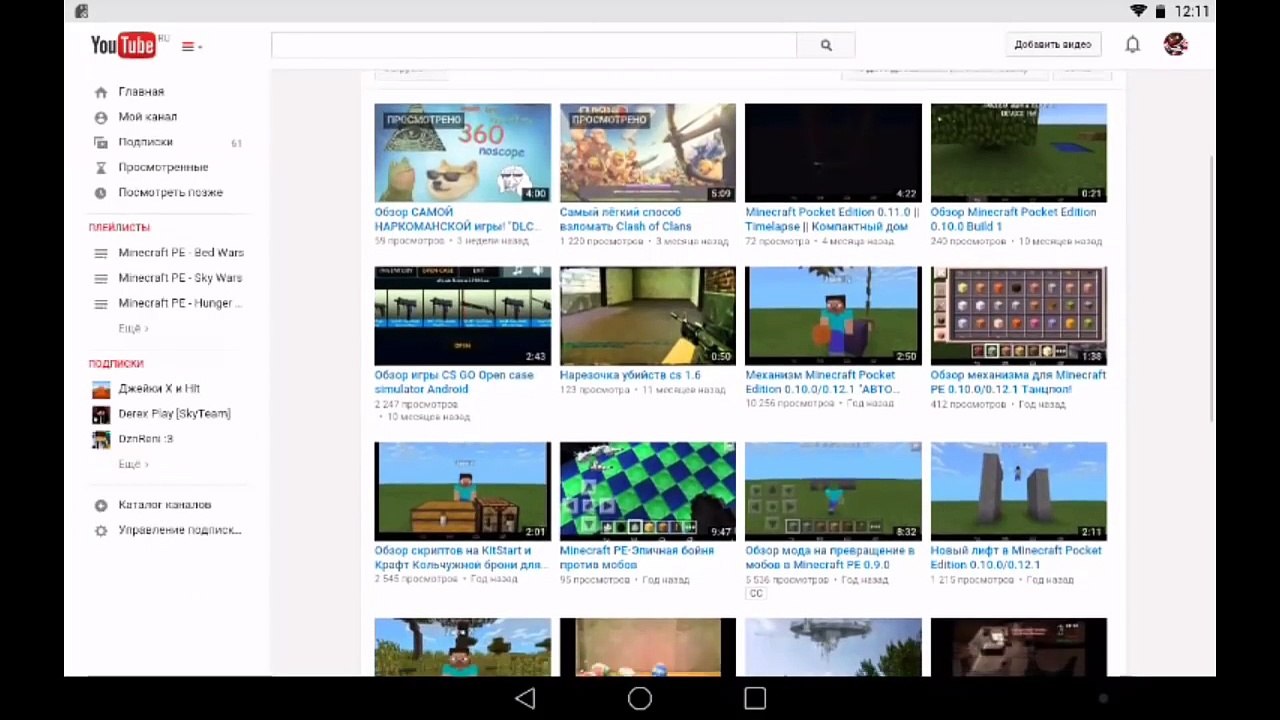Focus the YouTube search field

coord(534,45)
